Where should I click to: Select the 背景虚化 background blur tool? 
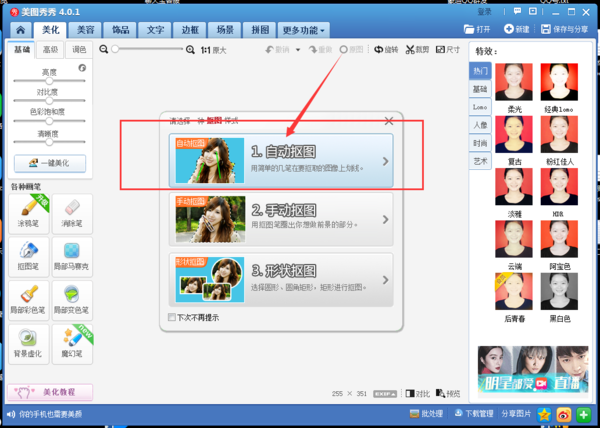pos(29,344)
